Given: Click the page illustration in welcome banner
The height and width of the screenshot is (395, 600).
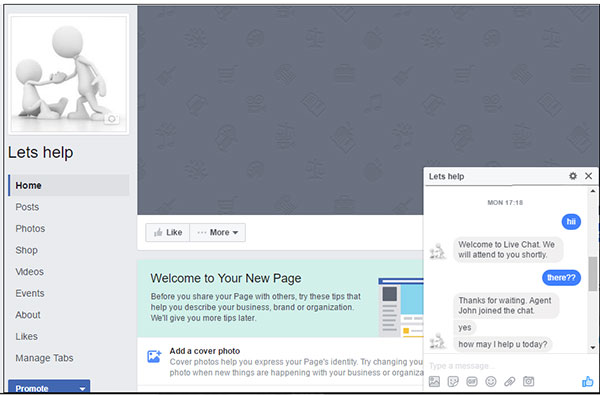Looking at the screenshot, I should [x=401, y=307].
